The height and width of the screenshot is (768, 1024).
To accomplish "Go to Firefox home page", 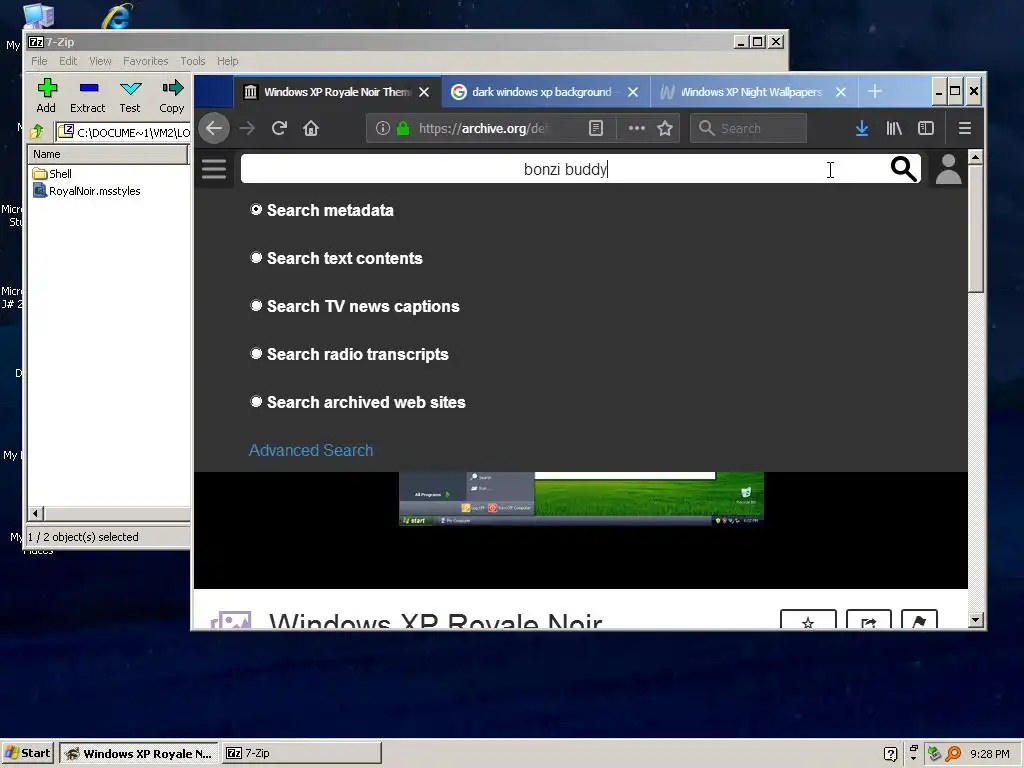I will 311,128.
